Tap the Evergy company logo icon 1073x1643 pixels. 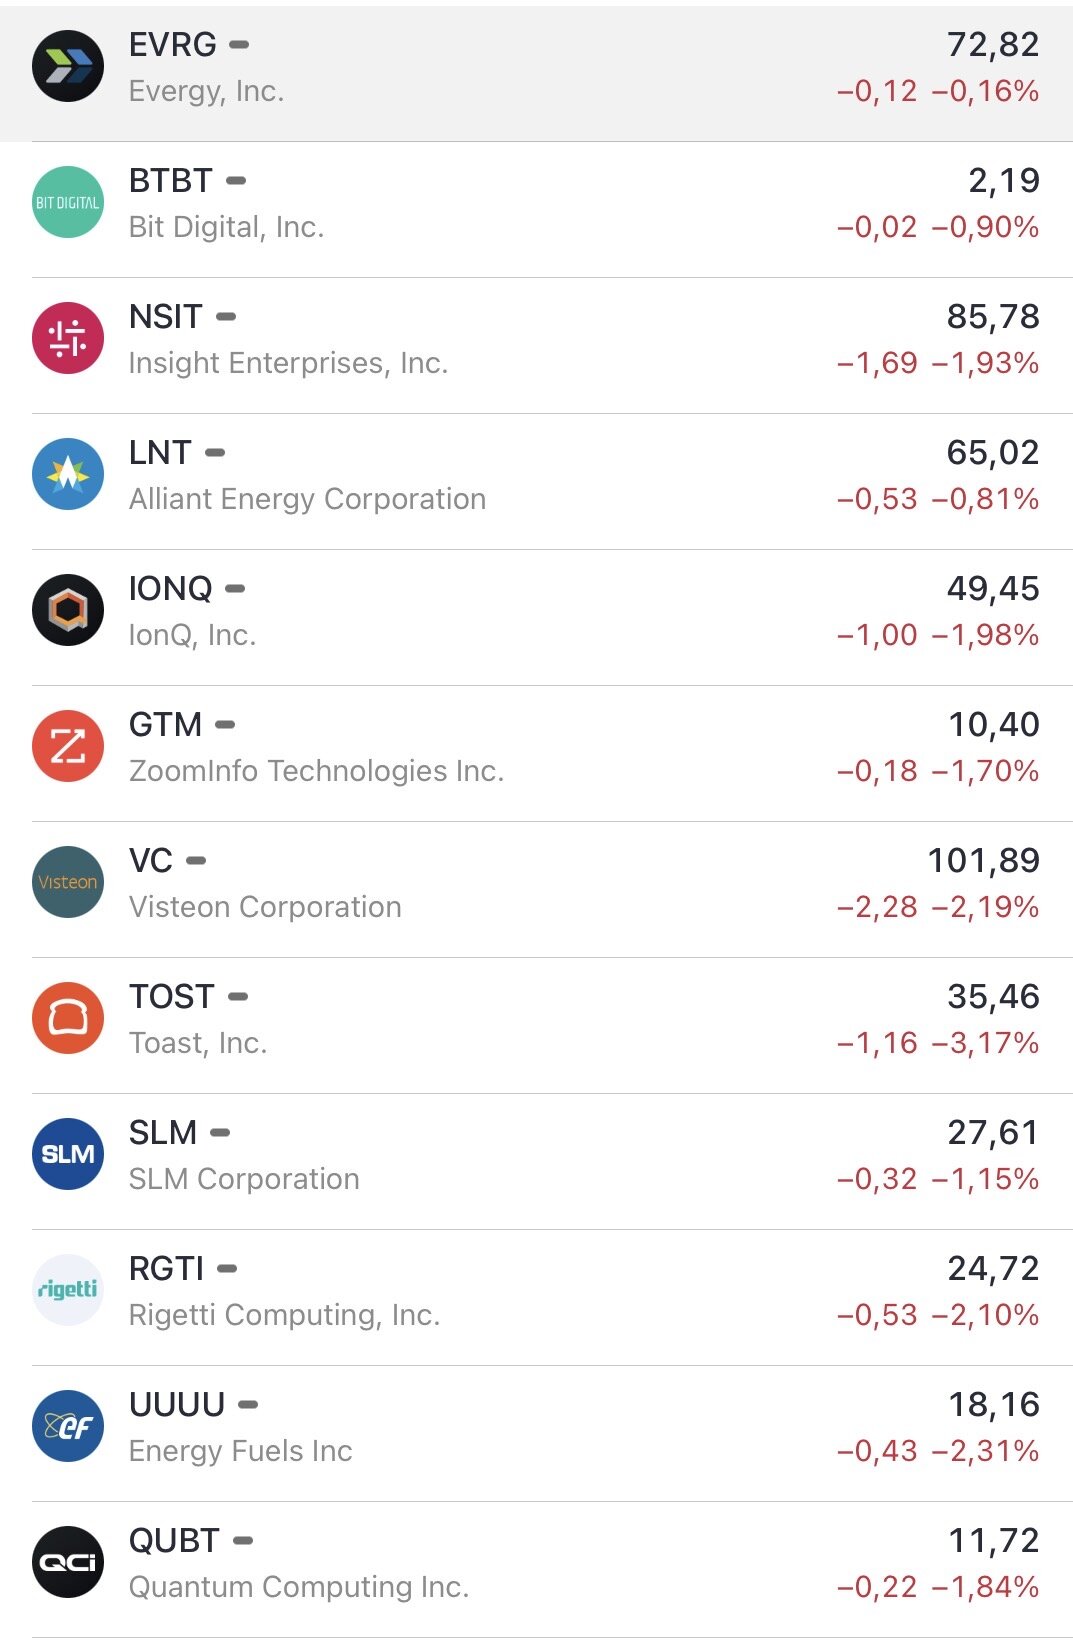coord(68,67)
